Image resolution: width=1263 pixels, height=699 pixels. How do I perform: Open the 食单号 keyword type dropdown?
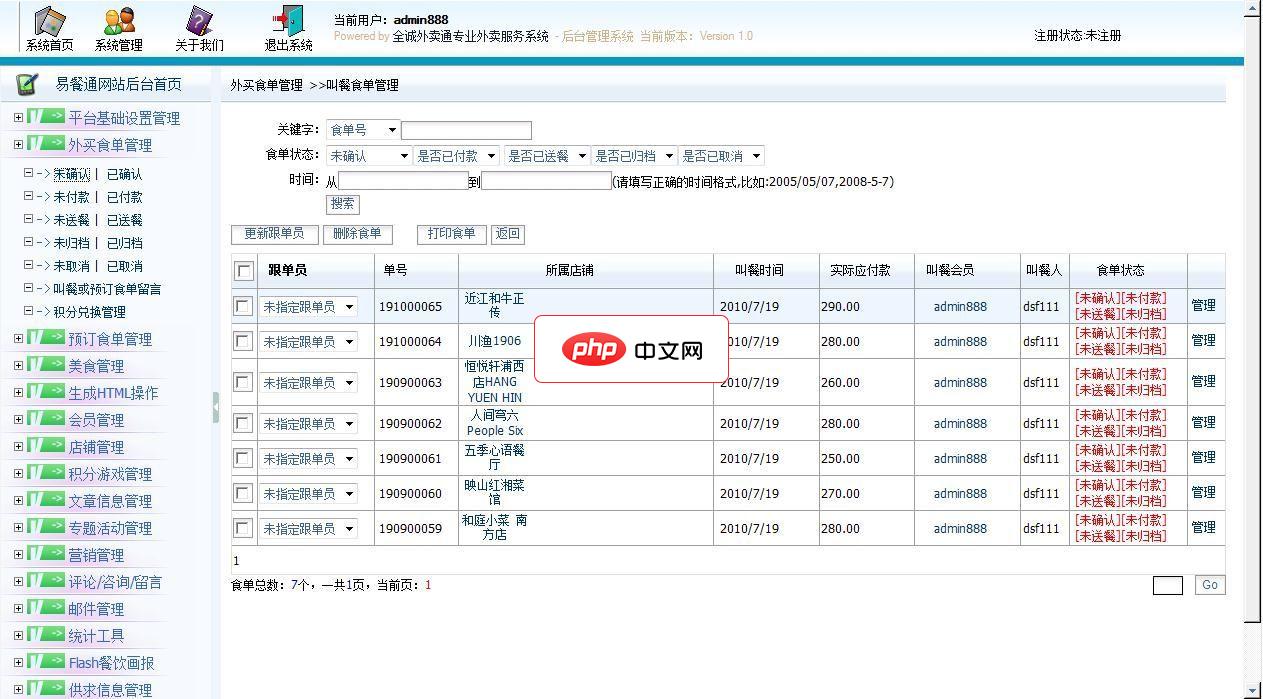pos(362,129)
